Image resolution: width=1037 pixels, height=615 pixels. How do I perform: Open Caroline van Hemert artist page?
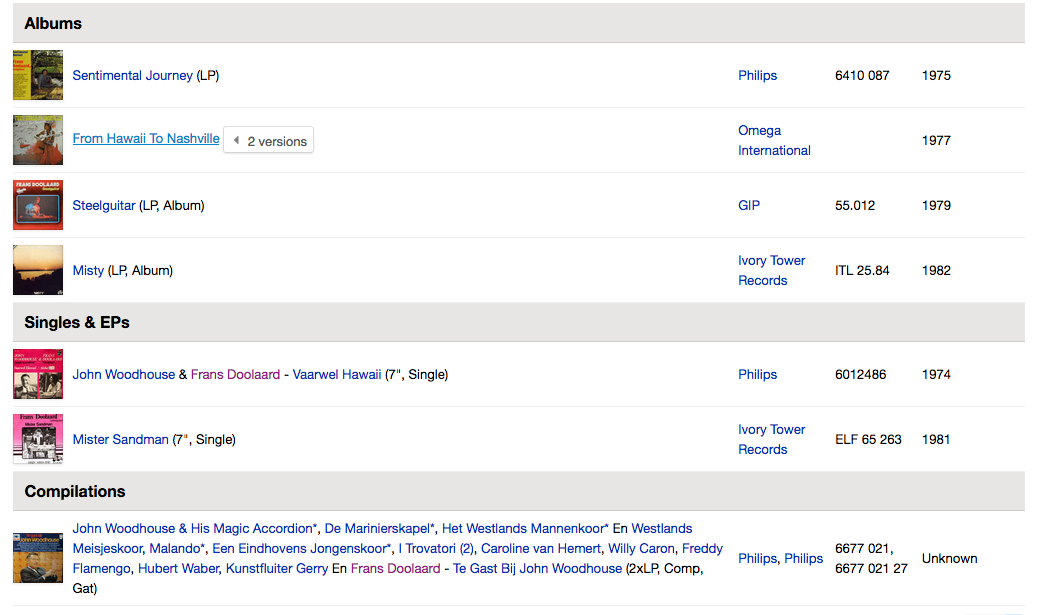click(540, 549)
